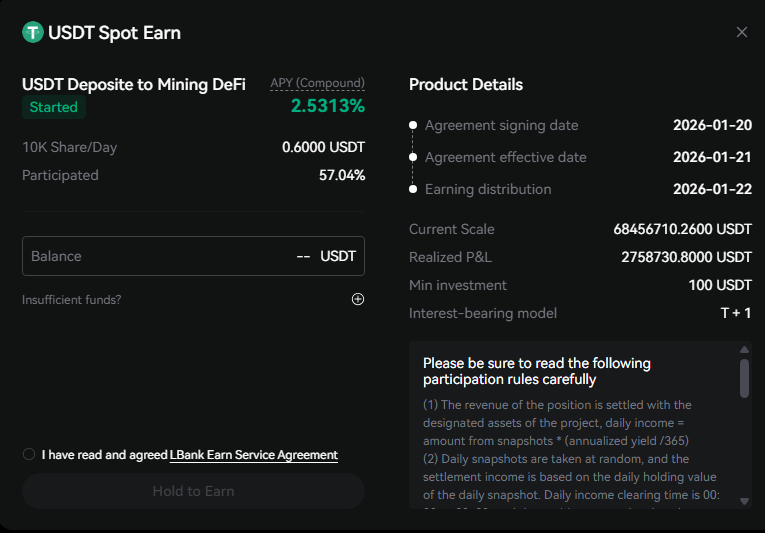Click the Realized P&L label
Viewport: 765px width, 533px height.
pos(450,257)
